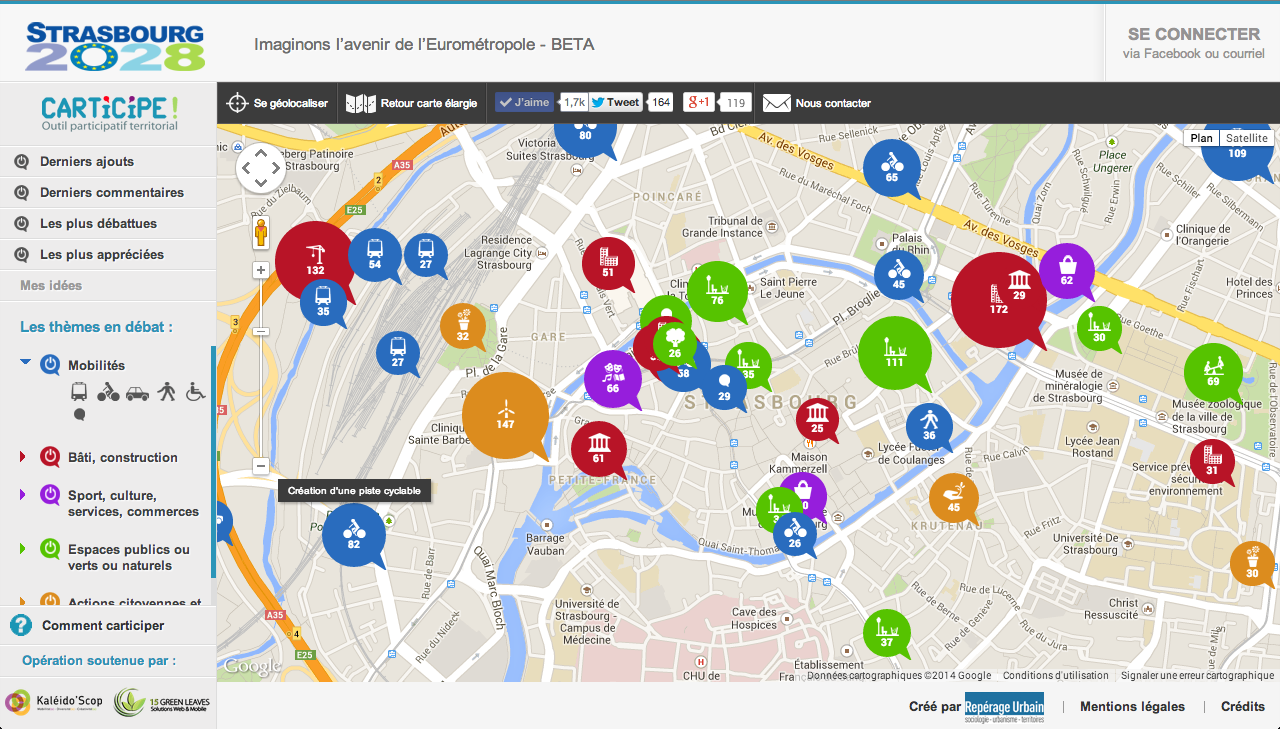Image resolution: width=1280 pixels, height=729 pixels.
Task: Toggle Espaces publics theme power button
Action: [x=50, y=549]
